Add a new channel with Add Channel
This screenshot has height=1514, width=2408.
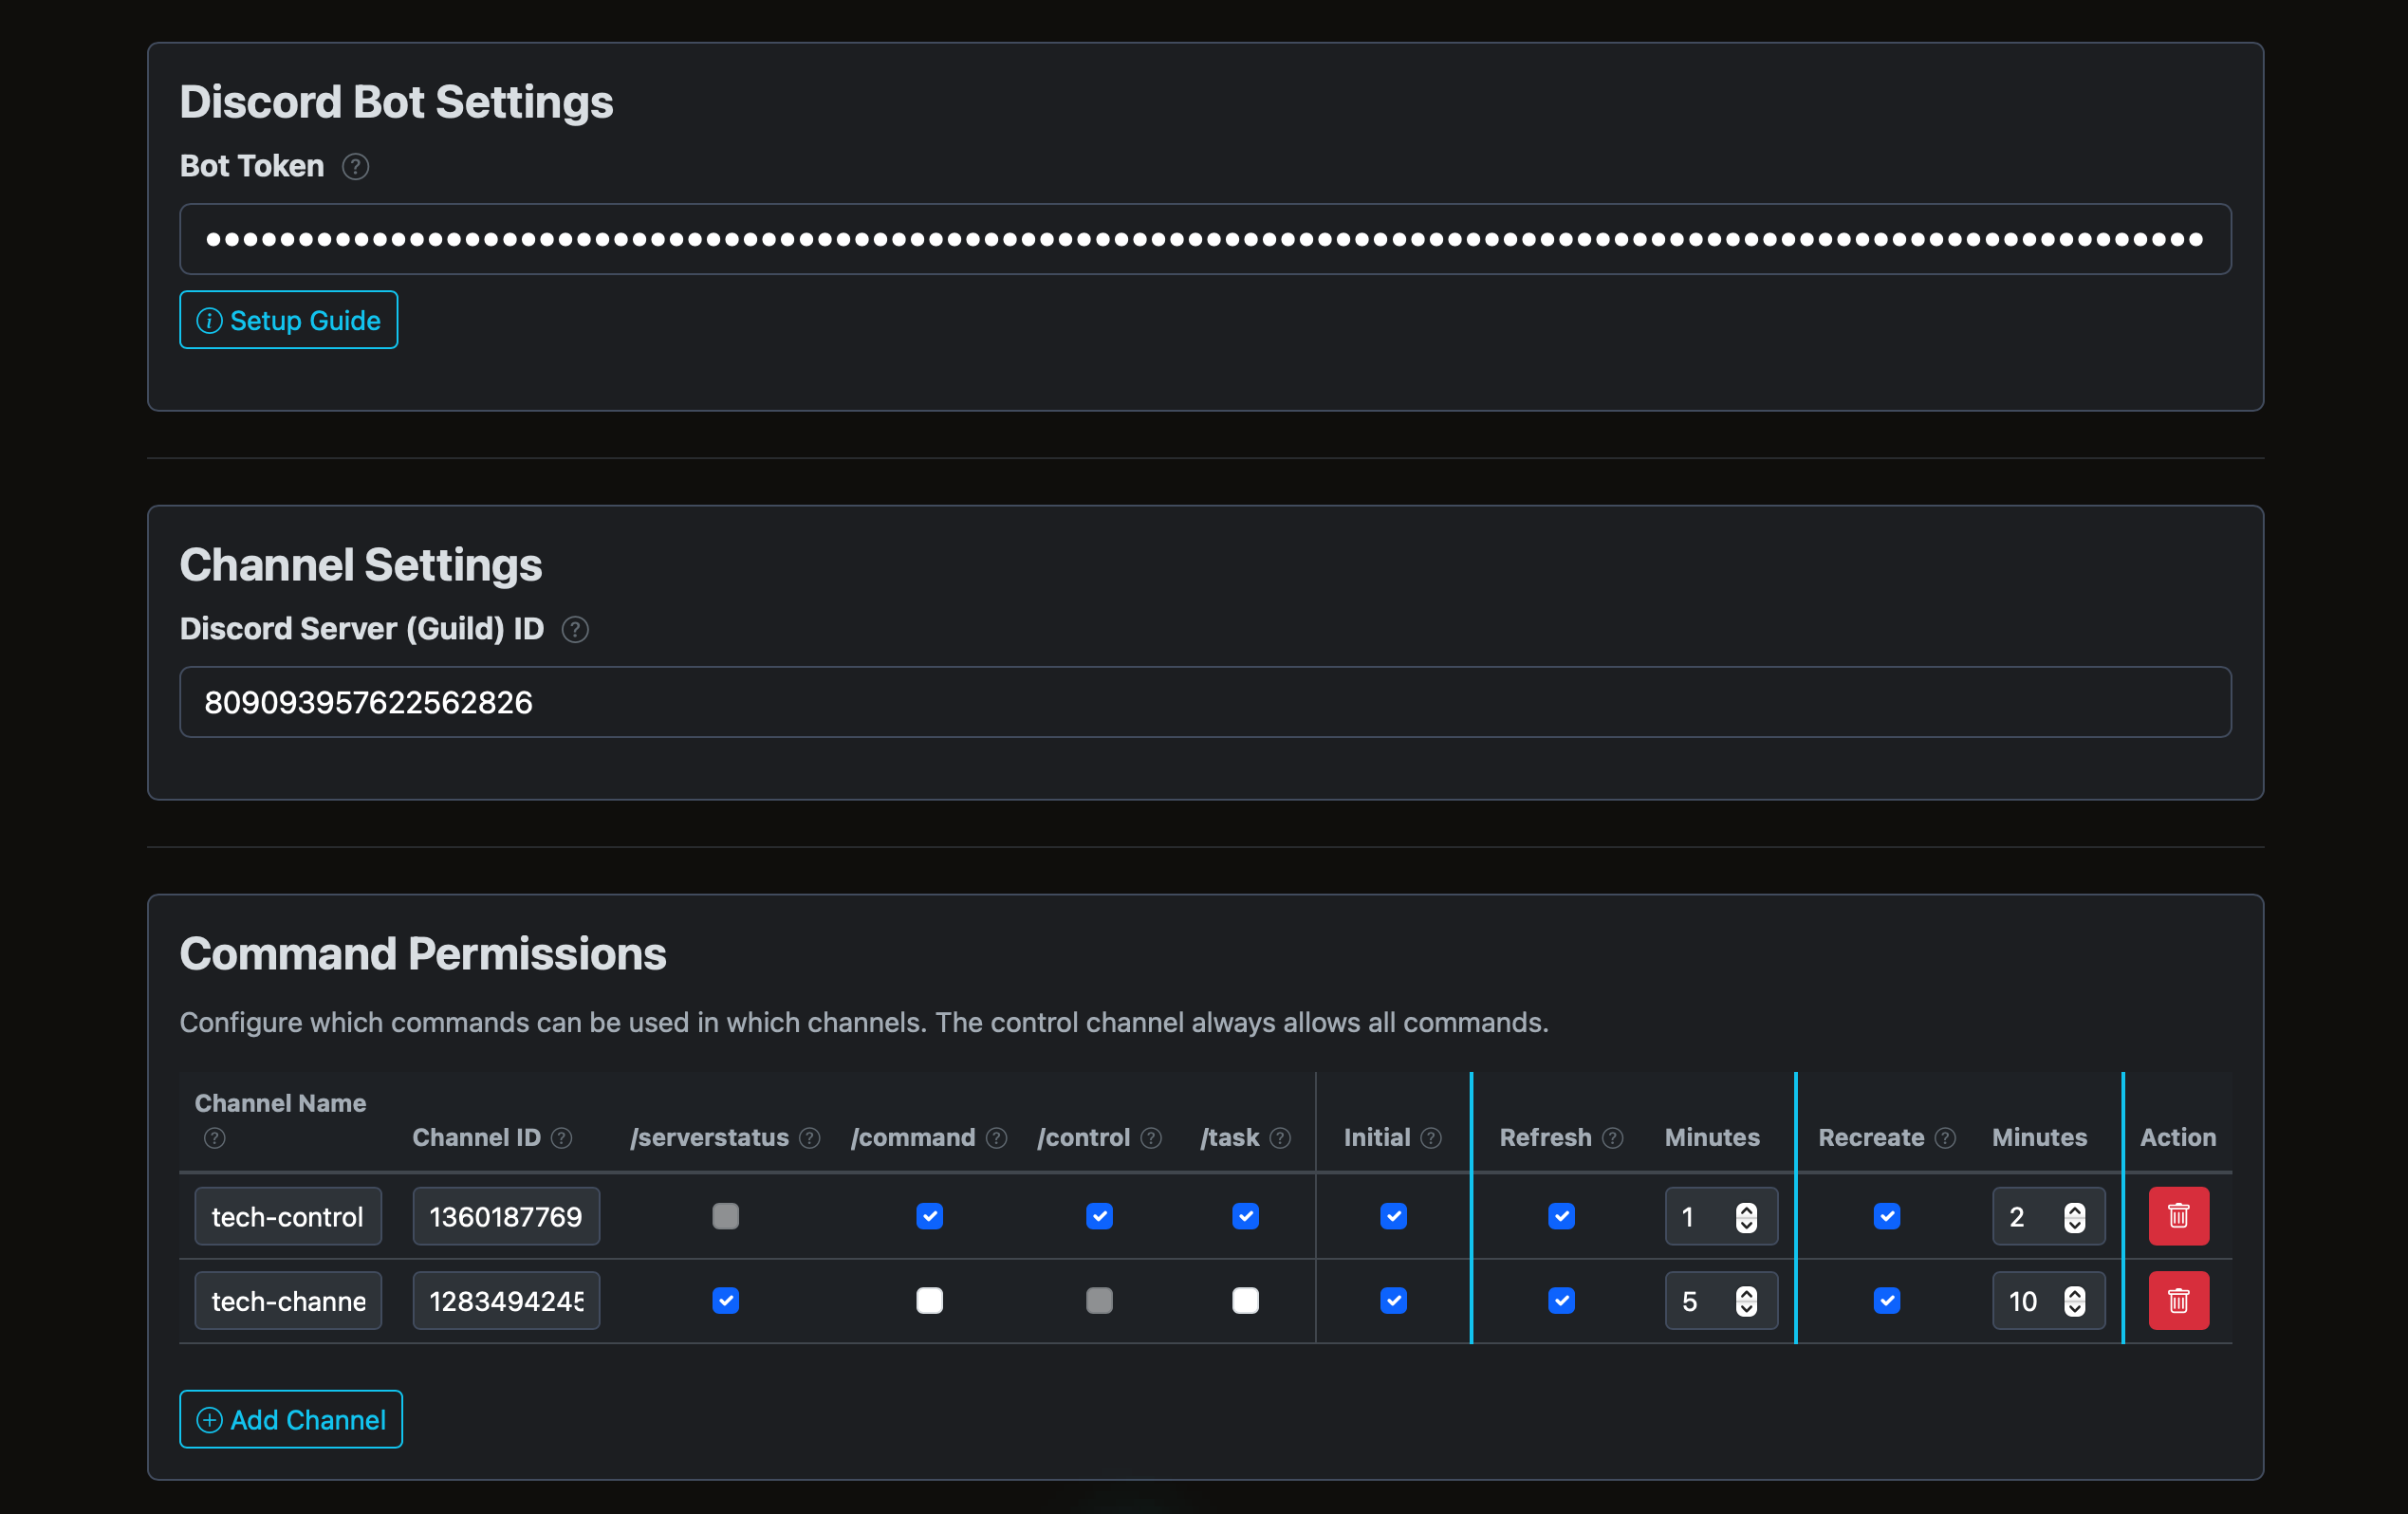point(291,1419)
